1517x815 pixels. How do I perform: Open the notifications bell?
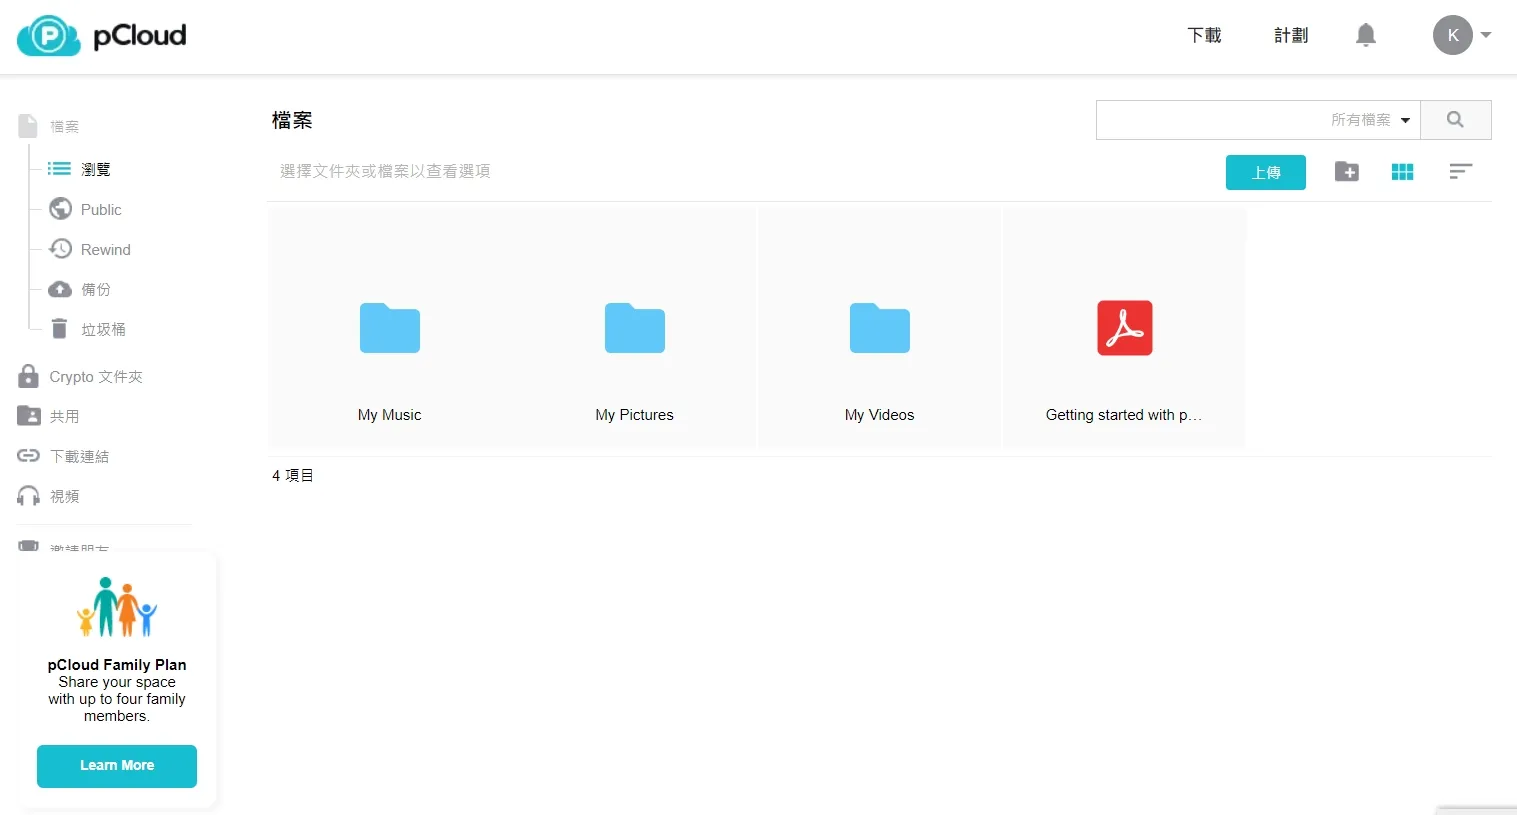coord(1366,36)
